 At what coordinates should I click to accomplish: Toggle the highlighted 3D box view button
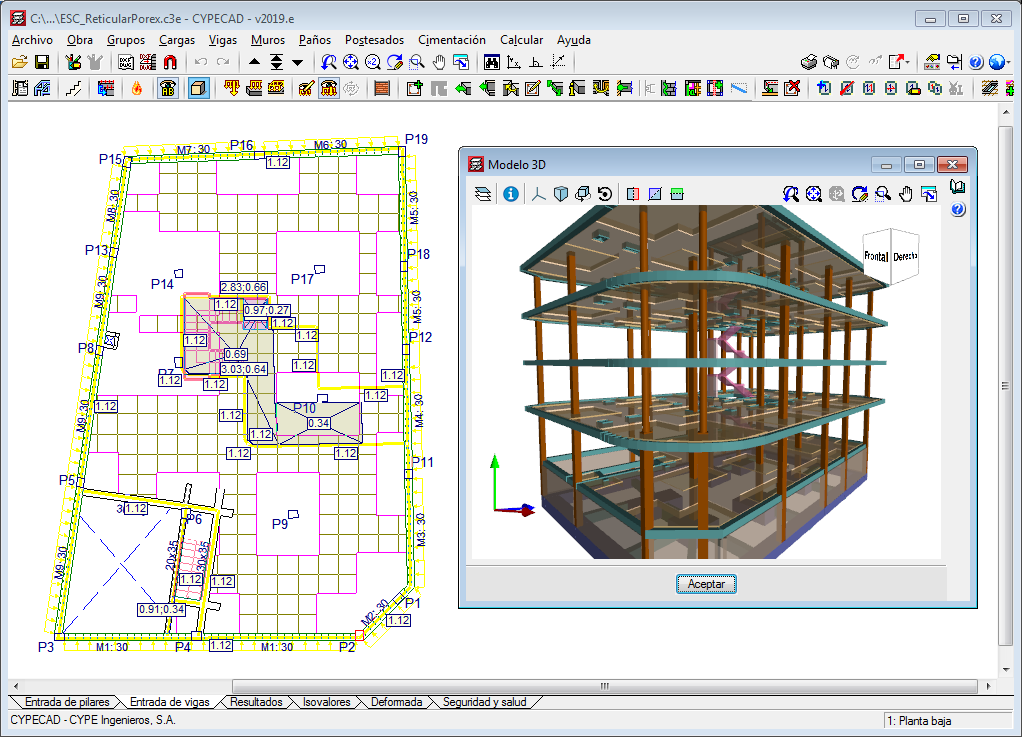pyautogui.click(x=199, y=88)
